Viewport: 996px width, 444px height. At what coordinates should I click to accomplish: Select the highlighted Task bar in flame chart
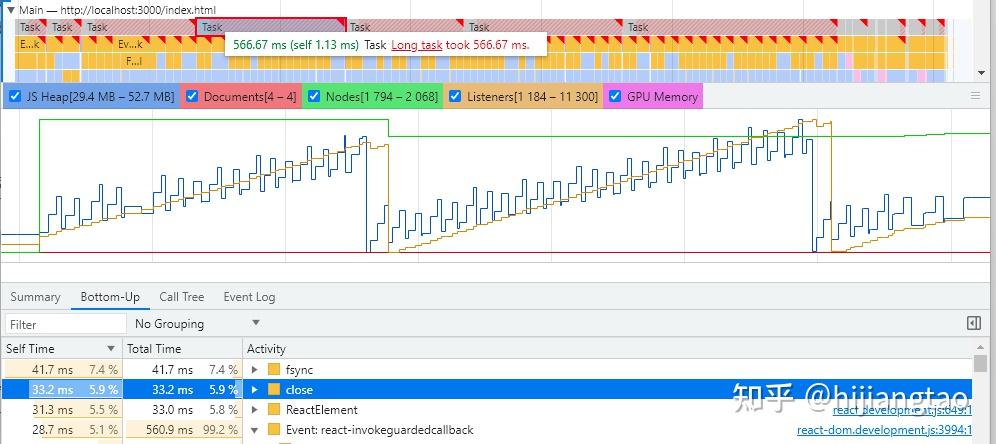coord(271,27)
